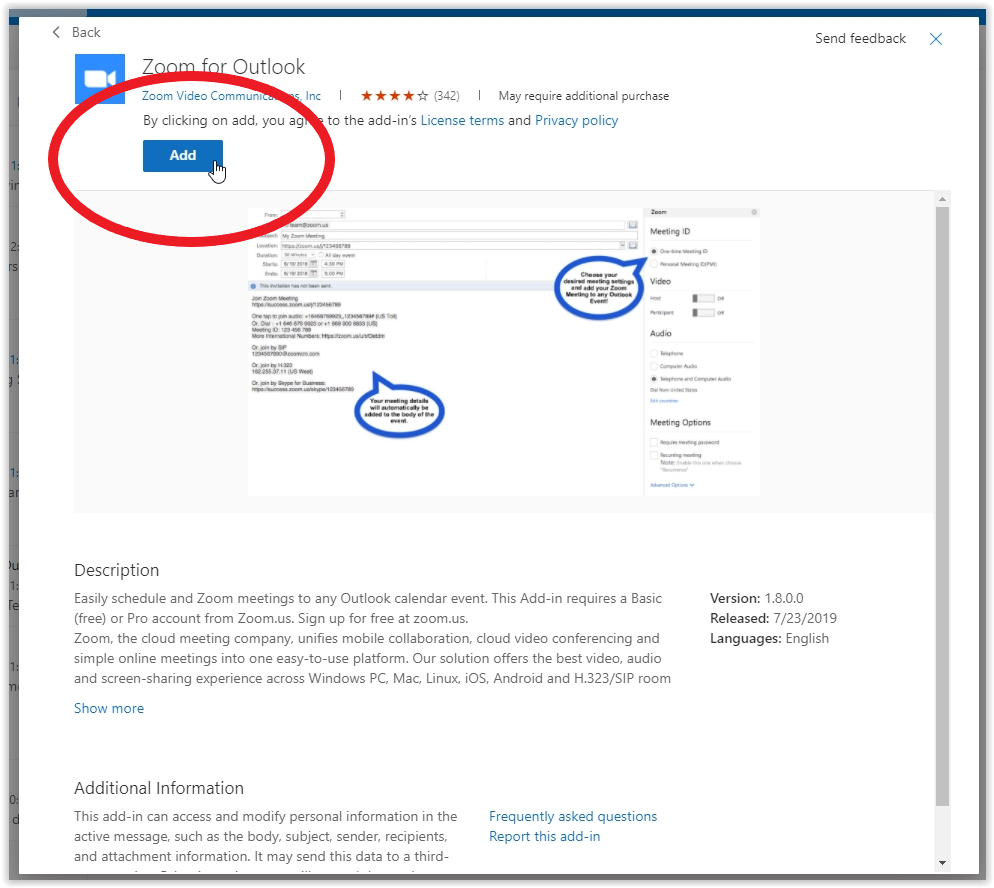Viewport: 994px width, 888px height.
Task: Click Send feedback
Action: pos(860,39)
